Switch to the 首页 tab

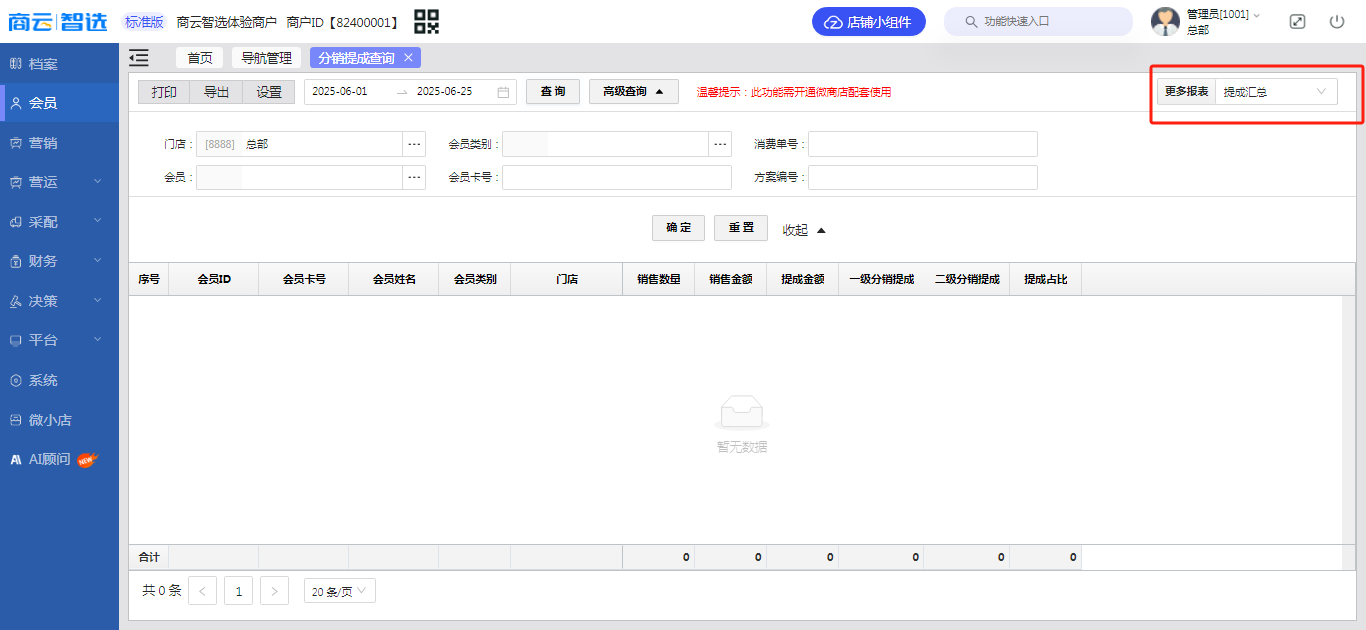(x=200, y=58)
